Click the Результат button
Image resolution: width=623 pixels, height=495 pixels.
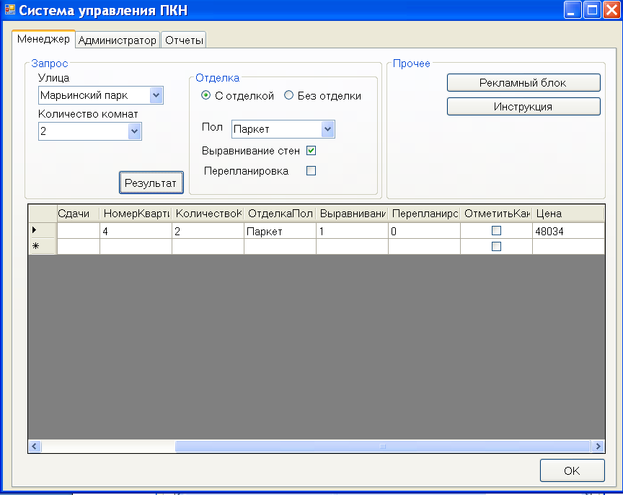point(151,183)
